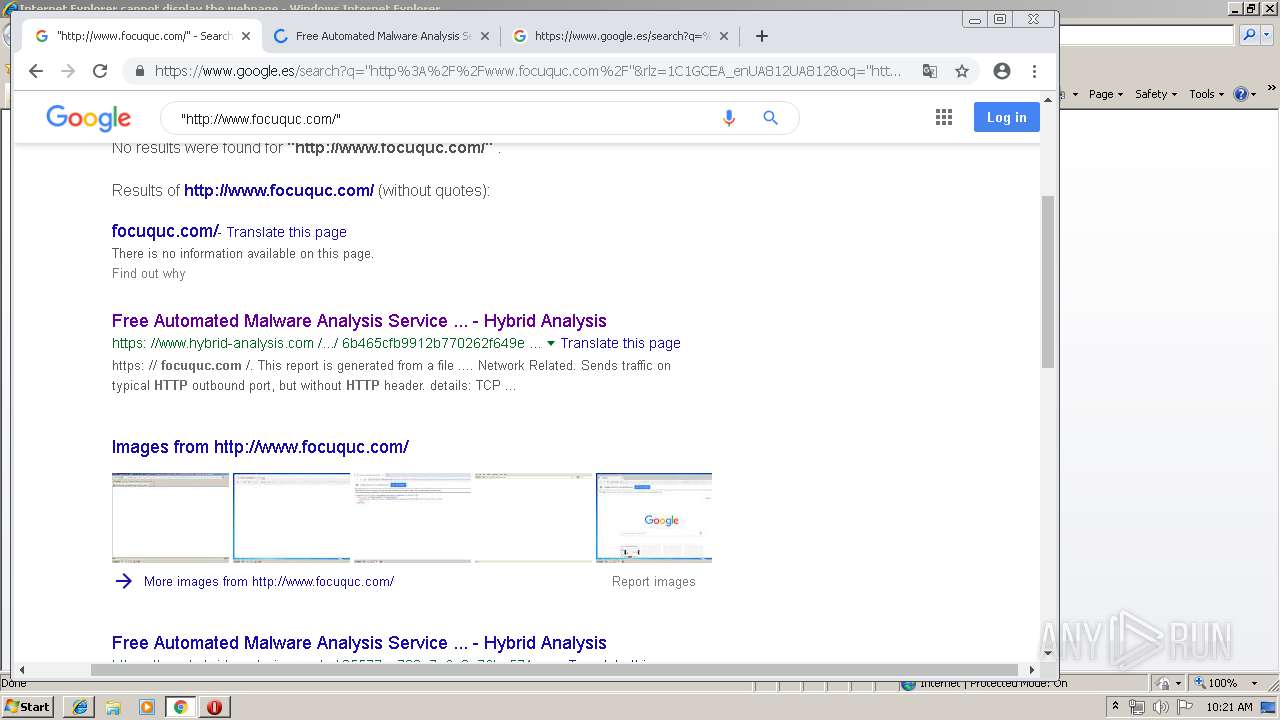Click the Chrome address bar URL
The width and height of the screenshot is (1280, 720).
click(x=528, y=71)
